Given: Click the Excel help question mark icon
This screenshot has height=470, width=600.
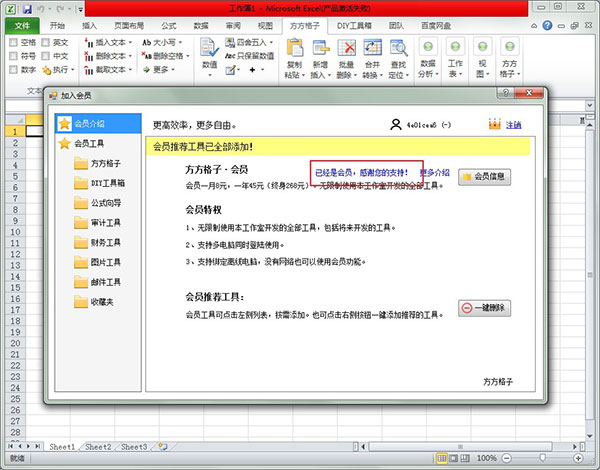Looking at the screenshot, I should [x=547, y=26].
